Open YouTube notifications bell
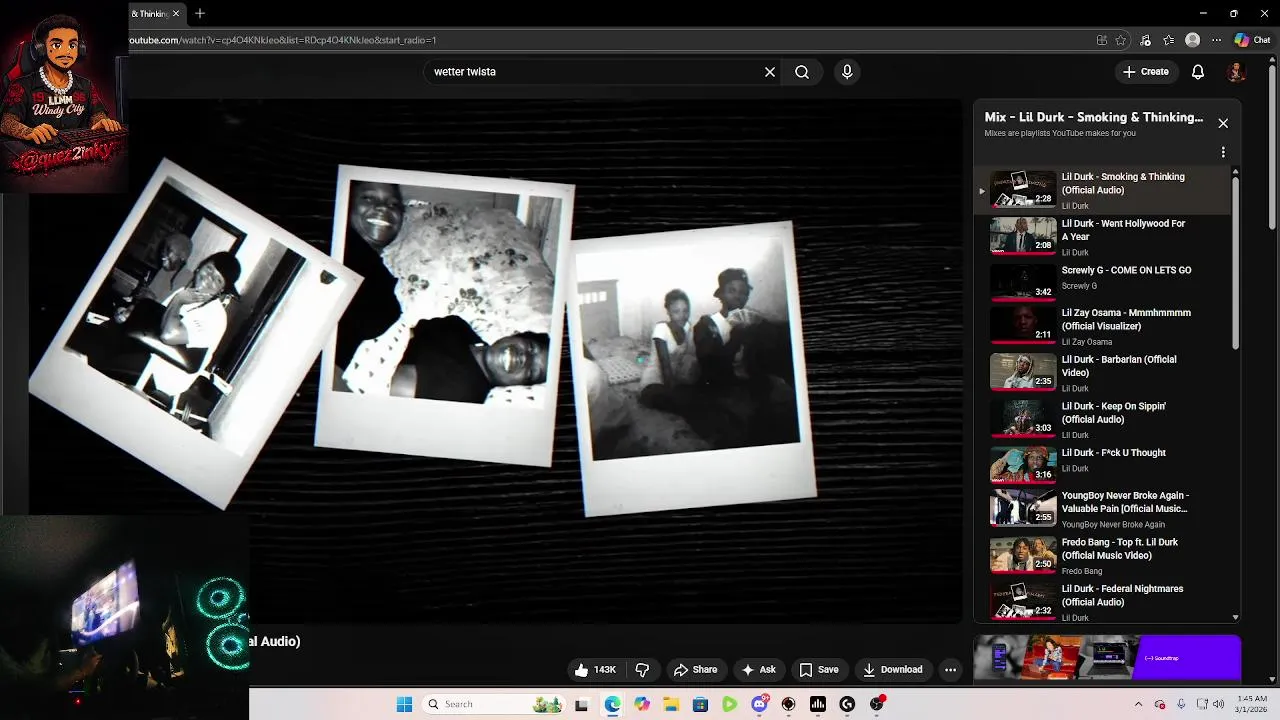This screenshot has height=720, width=1280. 1198,72
